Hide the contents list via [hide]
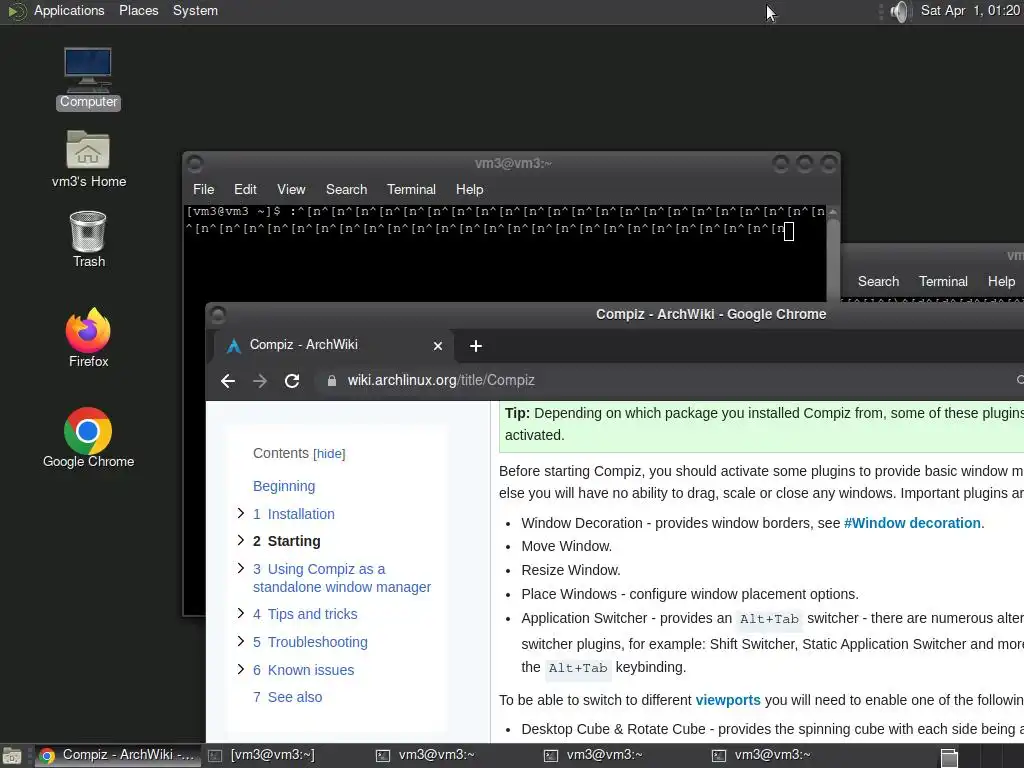1024x768 pixels. point(329,454)
